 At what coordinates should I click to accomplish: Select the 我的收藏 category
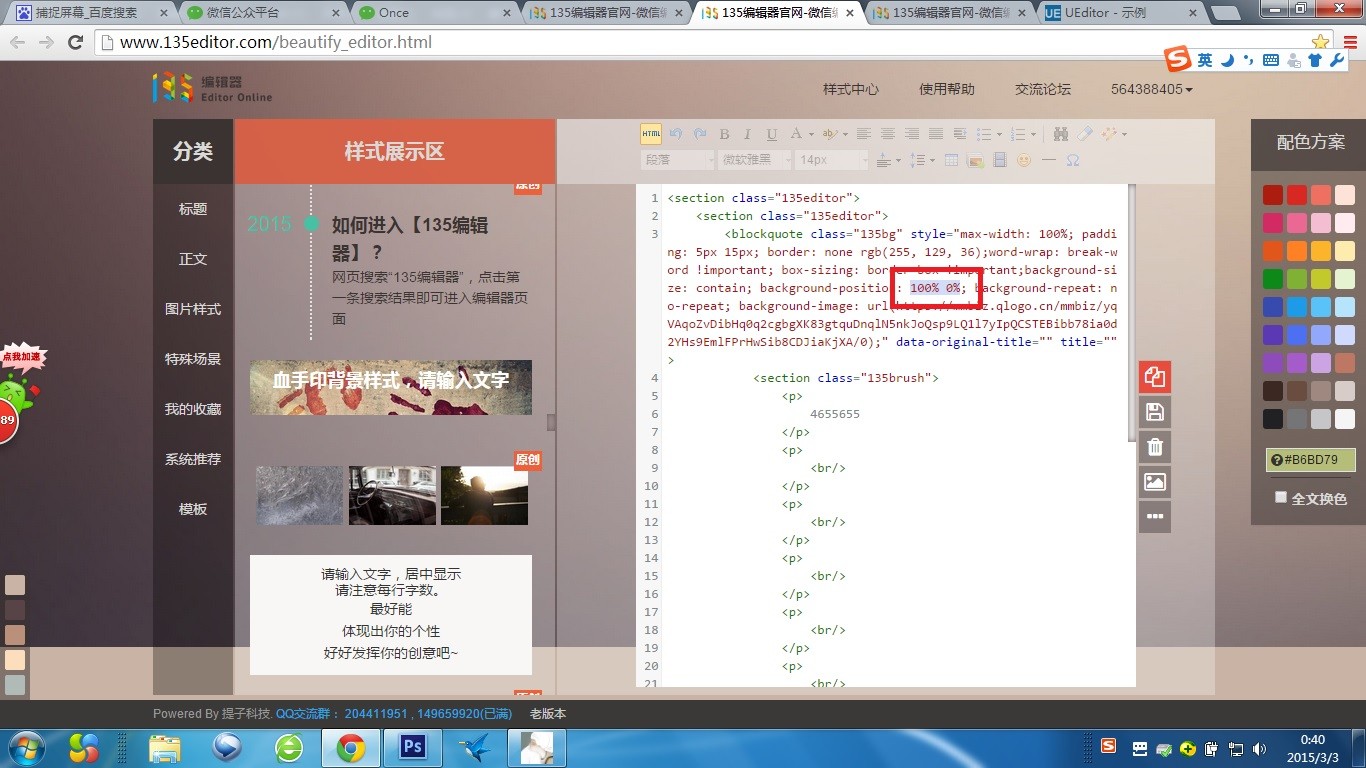point(193,409)
